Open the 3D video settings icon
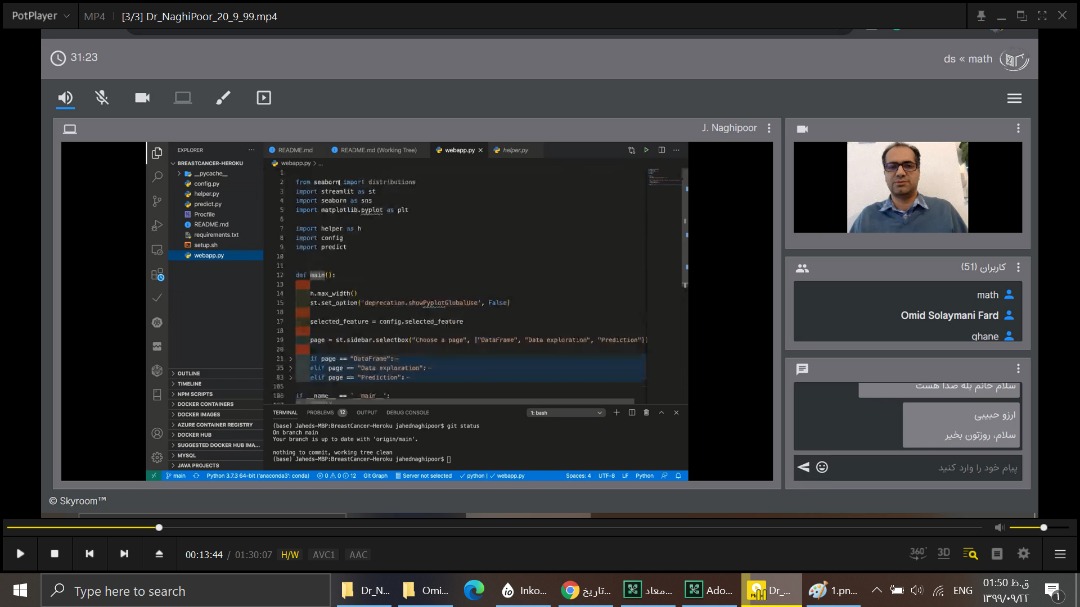Screen dimensions: 1080x607 [x=944, y=553]
